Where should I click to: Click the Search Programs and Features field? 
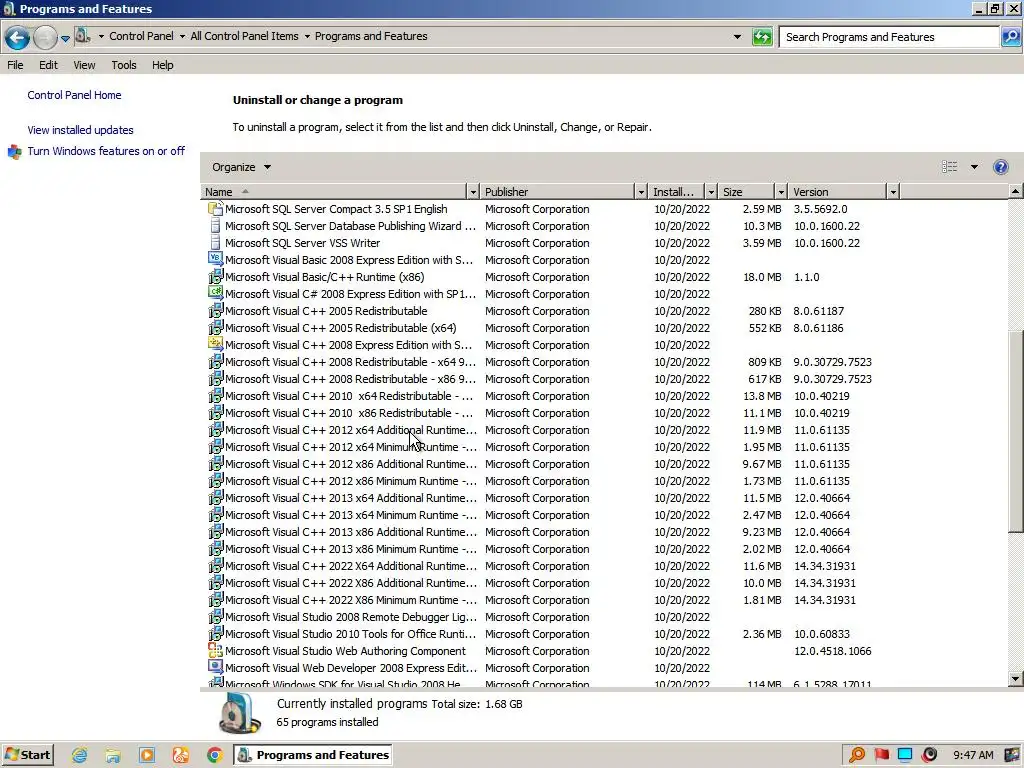point(889,37)
